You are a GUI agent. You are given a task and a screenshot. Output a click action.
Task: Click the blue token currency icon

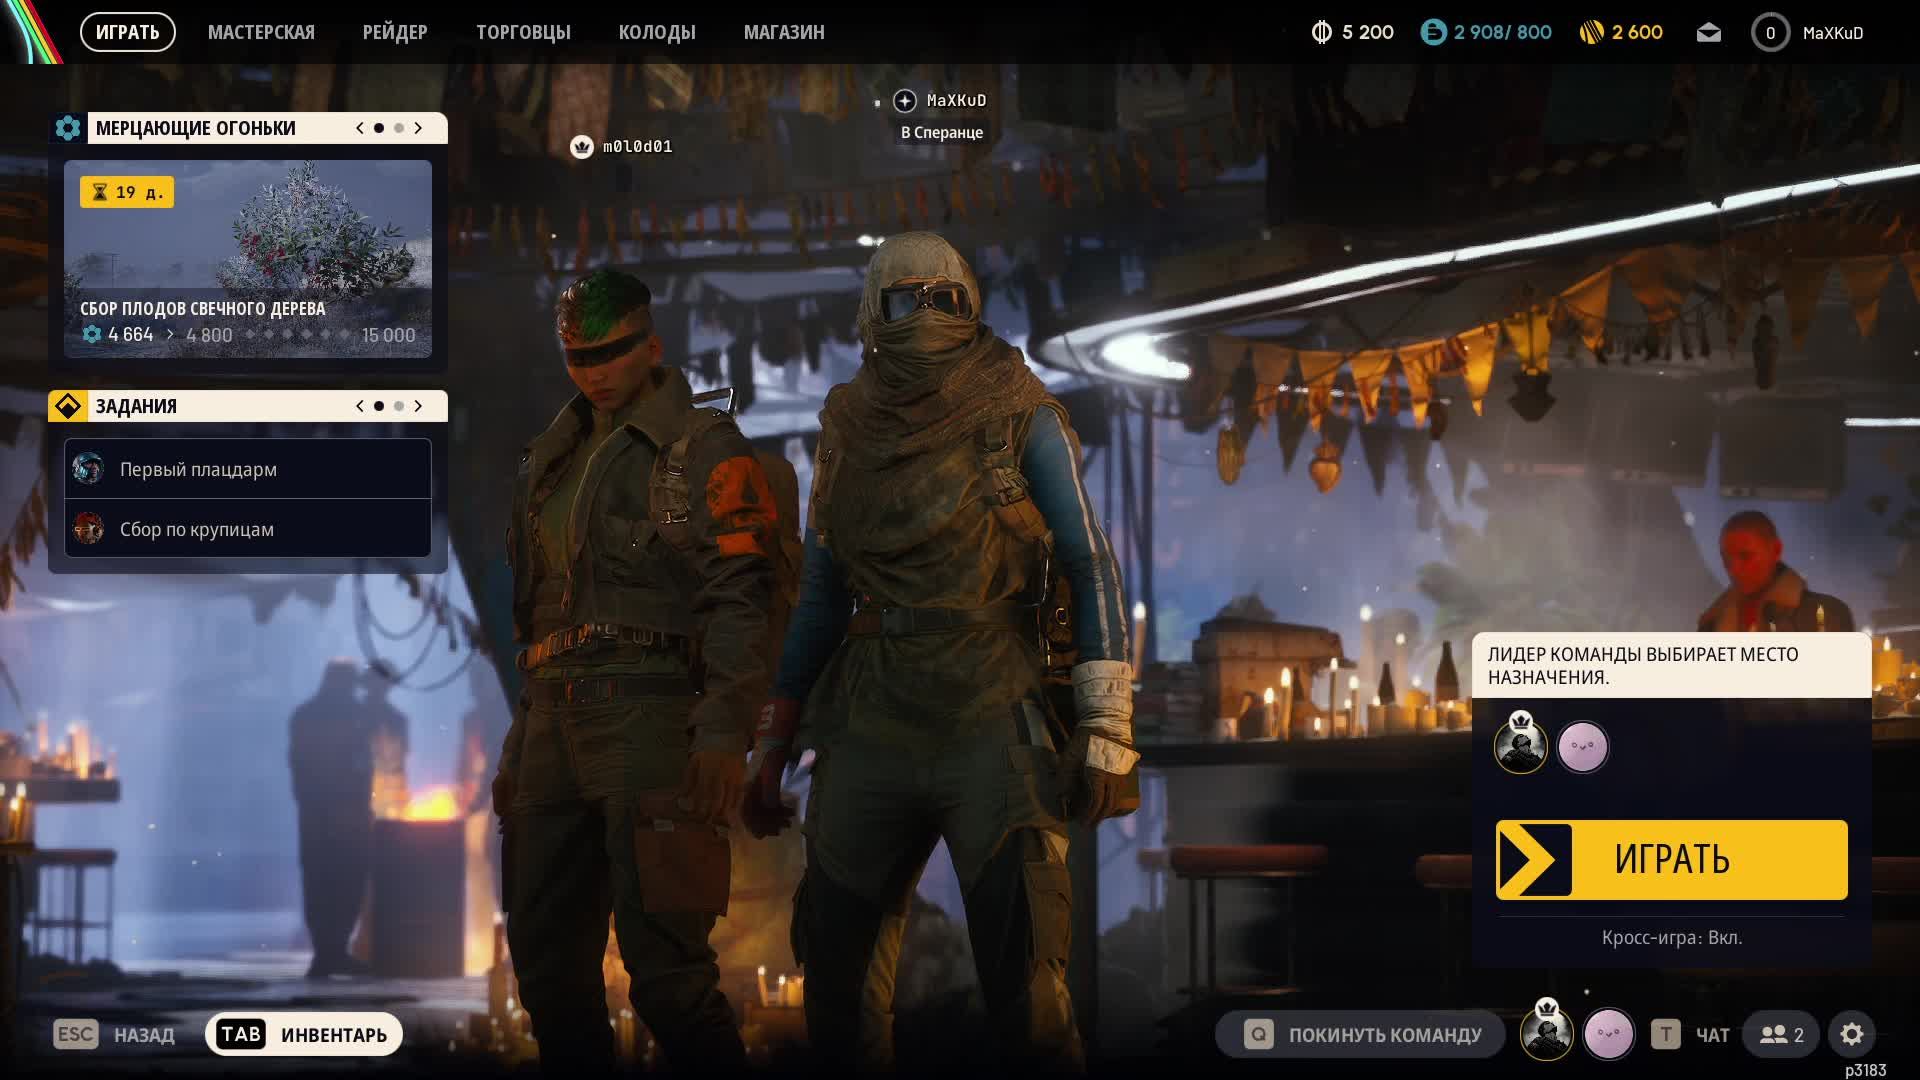coord(1433,33)
